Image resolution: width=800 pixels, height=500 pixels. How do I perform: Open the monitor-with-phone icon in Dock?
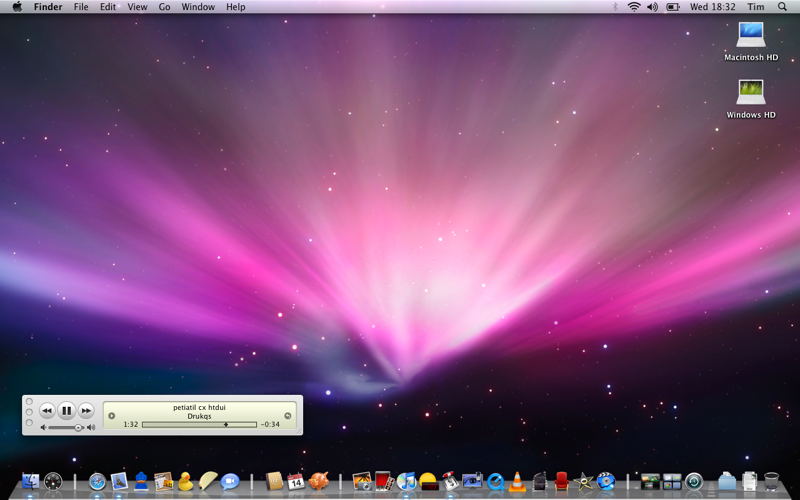click(472, 481)
